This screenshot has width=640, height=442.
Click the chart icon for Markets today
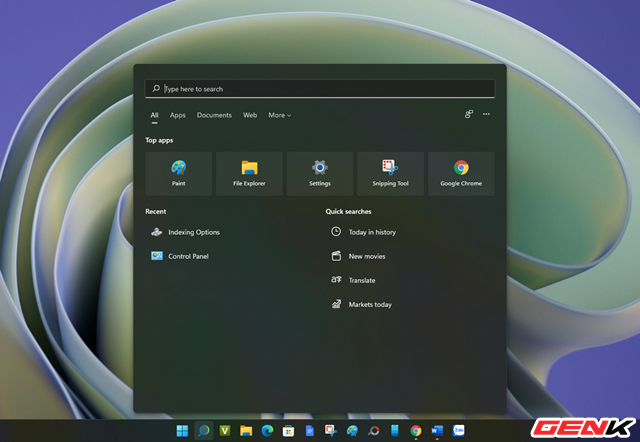coord(336,304)
